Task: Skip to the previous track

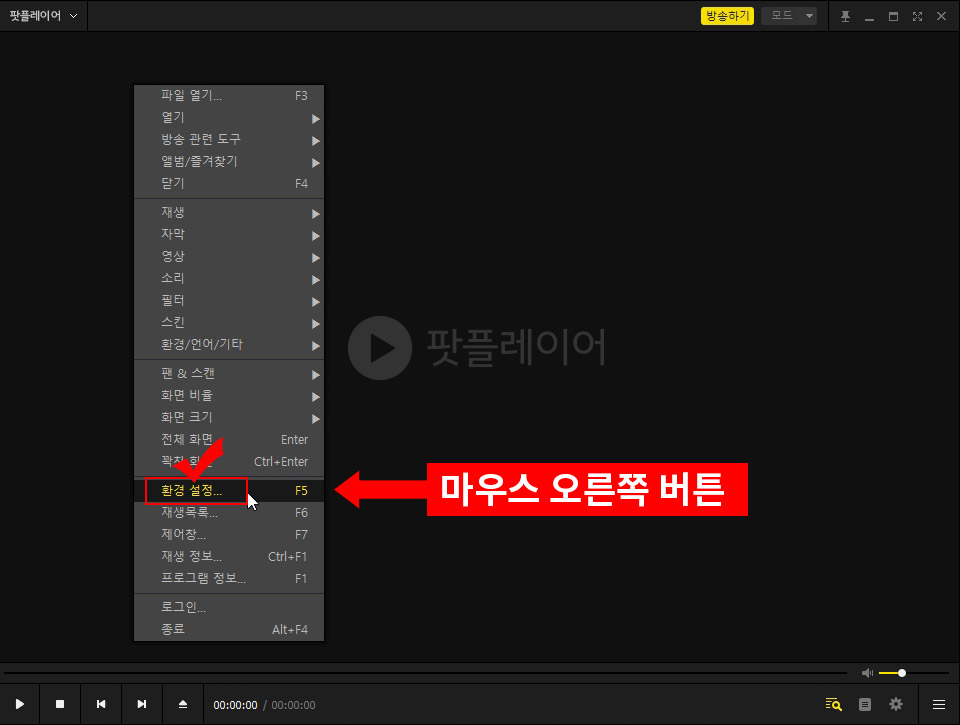Action: [101, 704]
